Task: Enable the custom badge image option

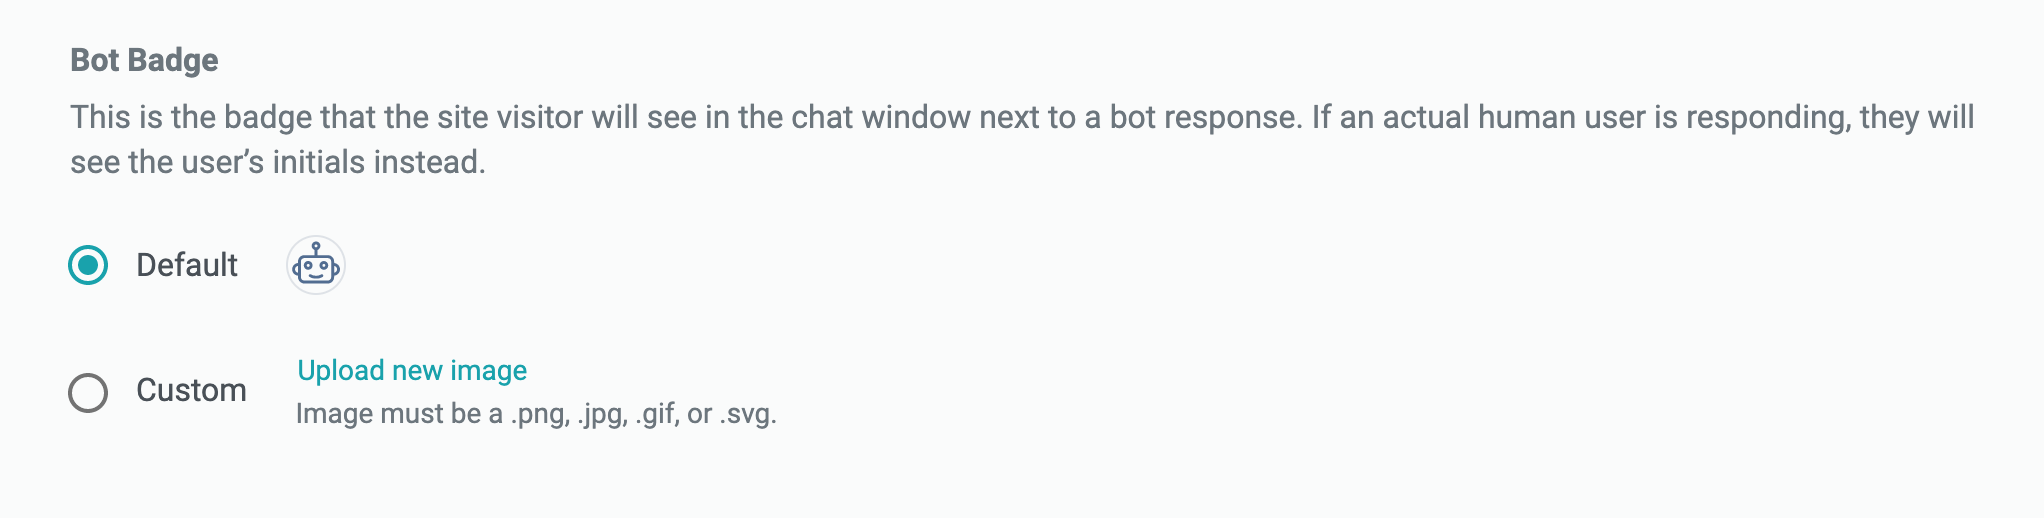Action: point(88,392)
